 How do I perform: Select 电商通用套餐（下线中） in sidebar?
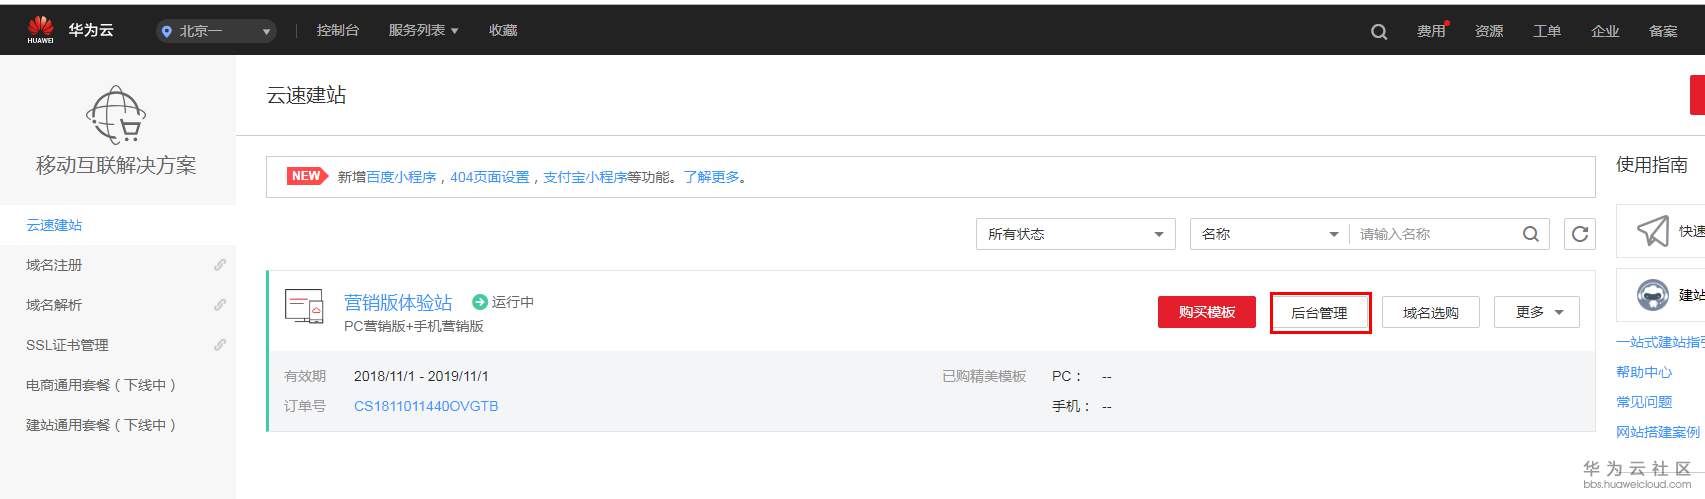(x=102, y=385)
